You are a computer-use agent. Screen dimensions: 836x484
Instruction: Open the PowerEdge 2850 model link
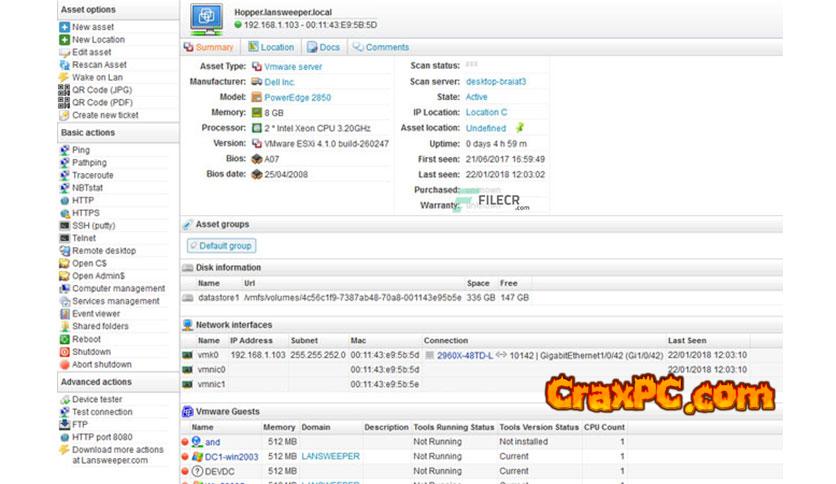point(297,97)
